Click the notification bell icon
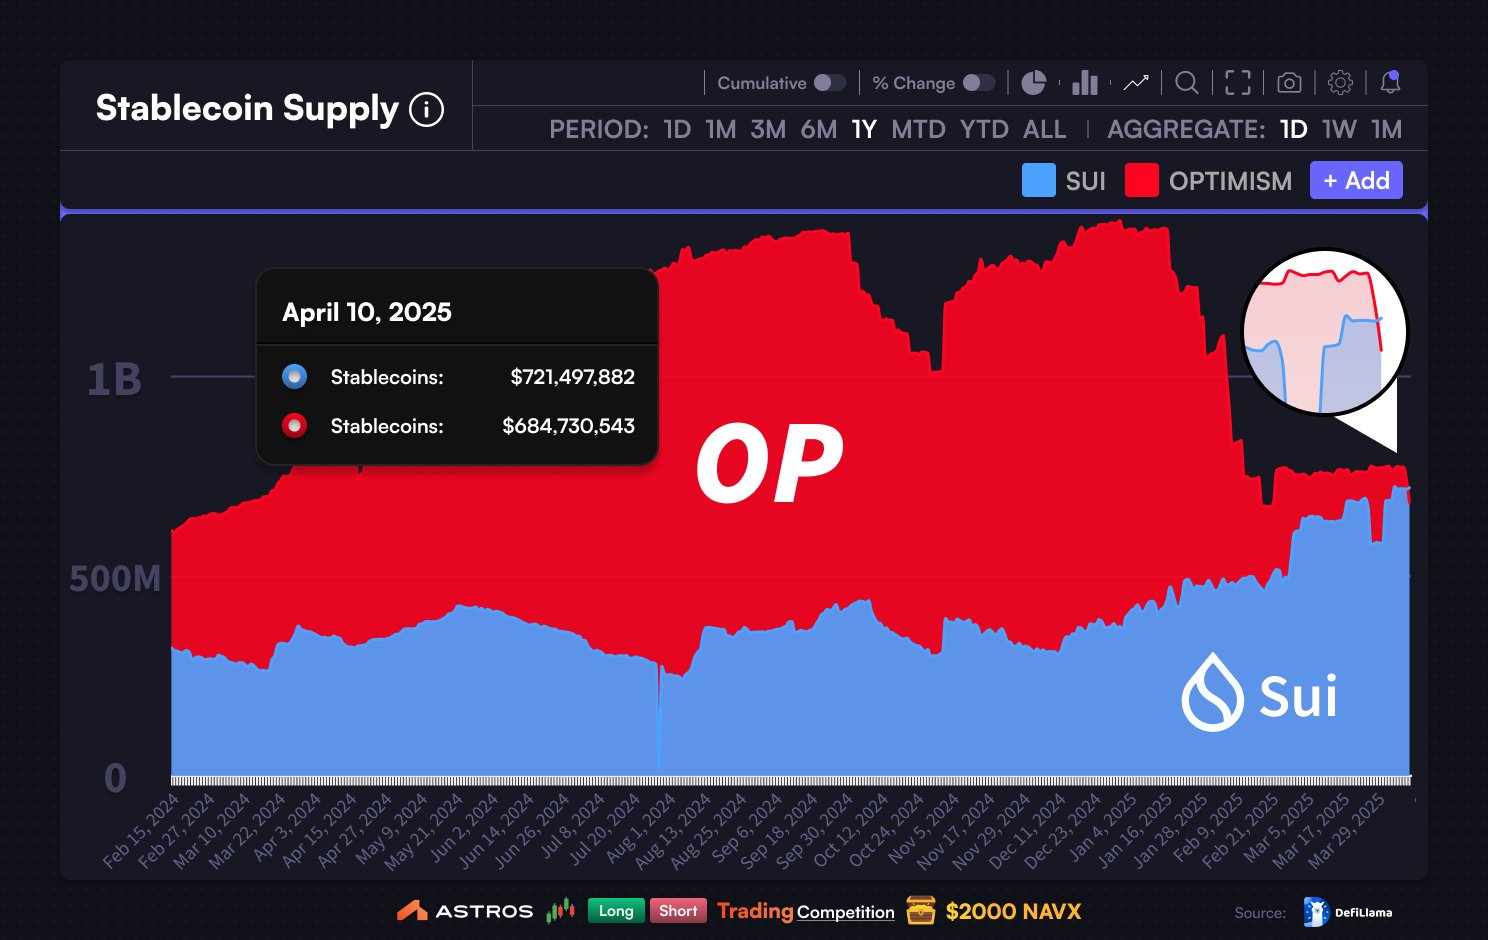Image resolution: width=1488 pixels, height=940 pixels. pyautogui.click(x=1390, y=83)
